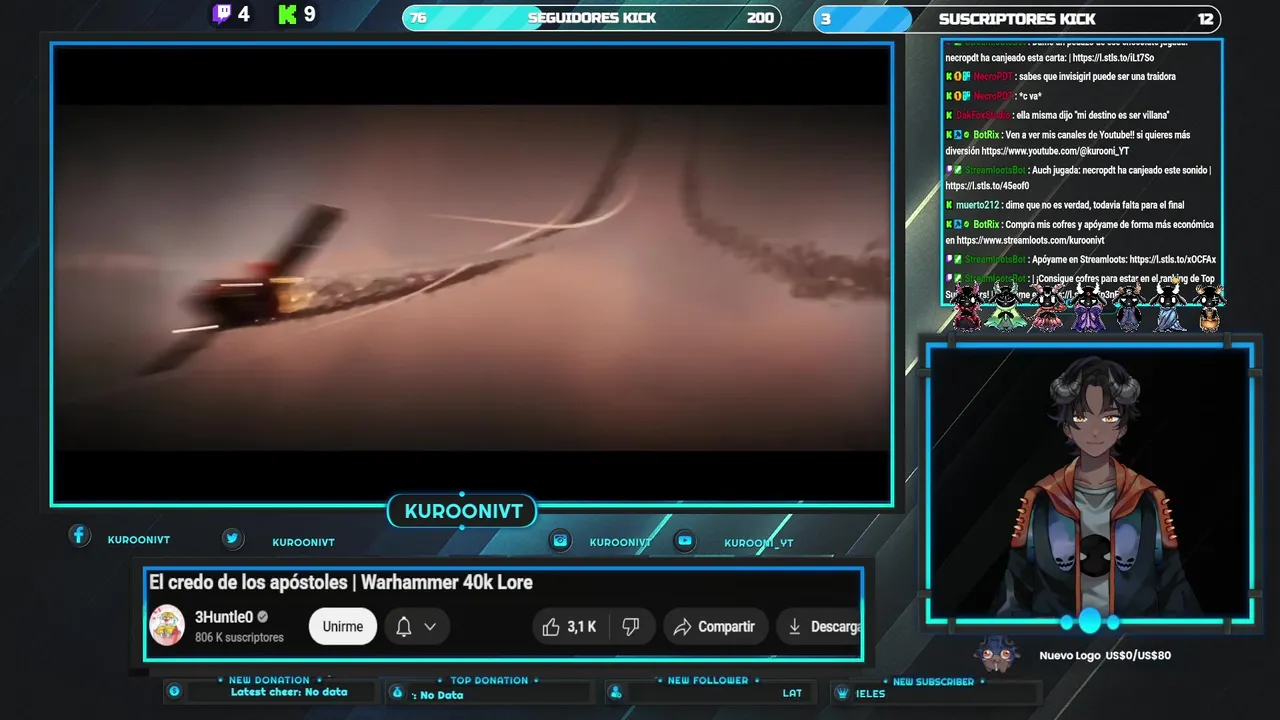1280x720 pixels.
Task: Click the download arrow icon
Action: point(795,627)
